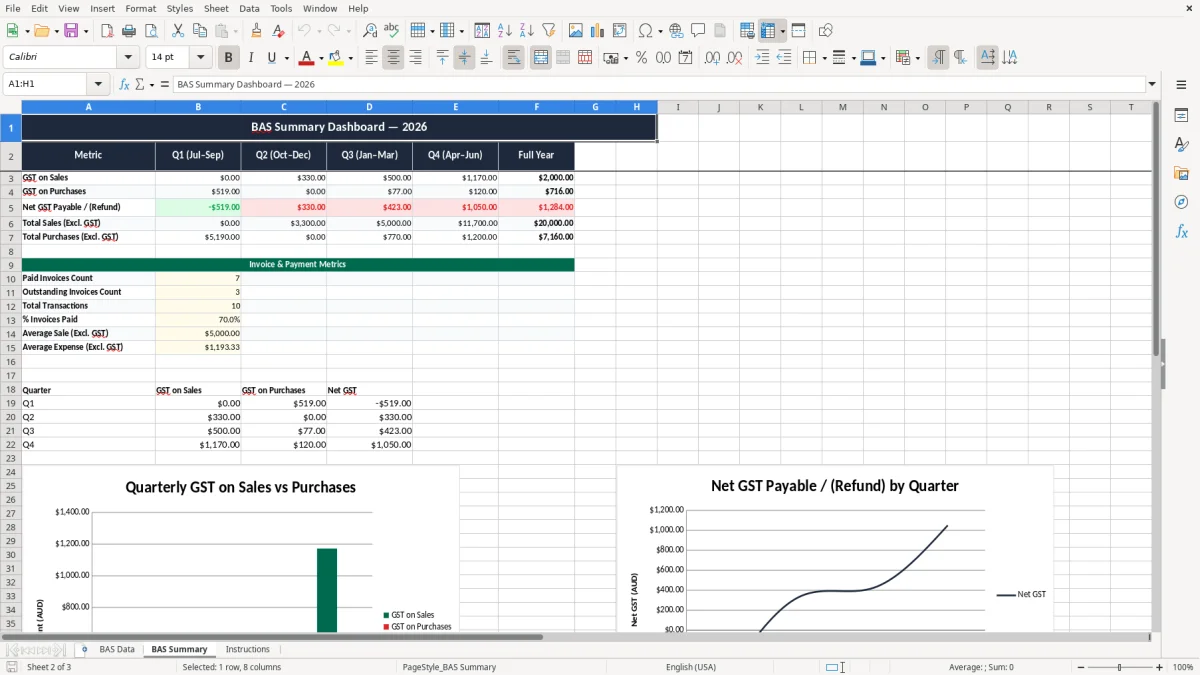The height and width of the screenshot is (675, 1200).
Task: Adjust the zoom slider handle
Action: click(x=1119, y=667)
